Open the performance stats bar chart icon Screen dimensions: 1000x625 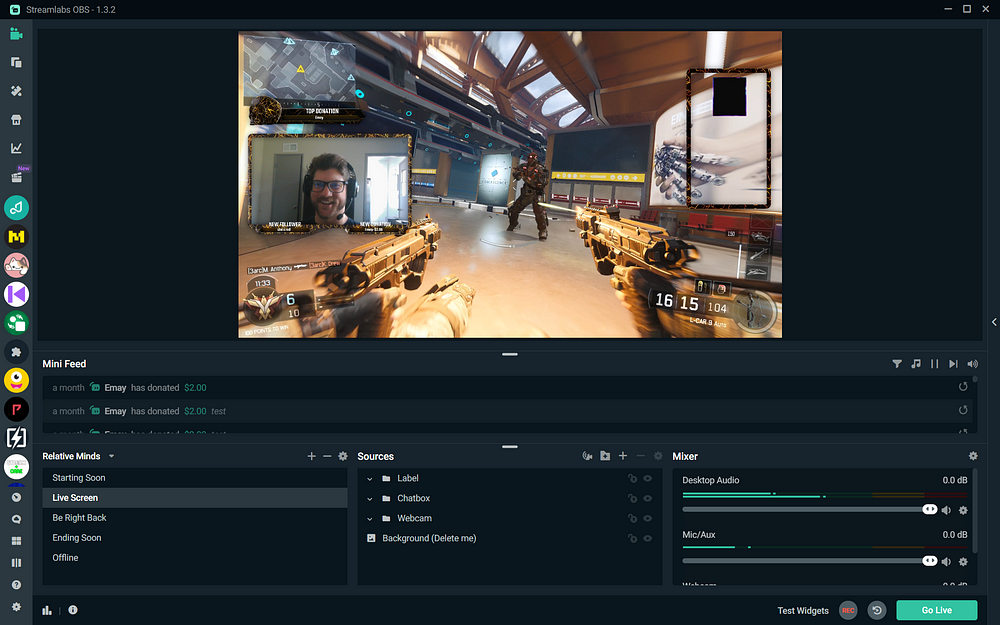[x=47, y=610]
